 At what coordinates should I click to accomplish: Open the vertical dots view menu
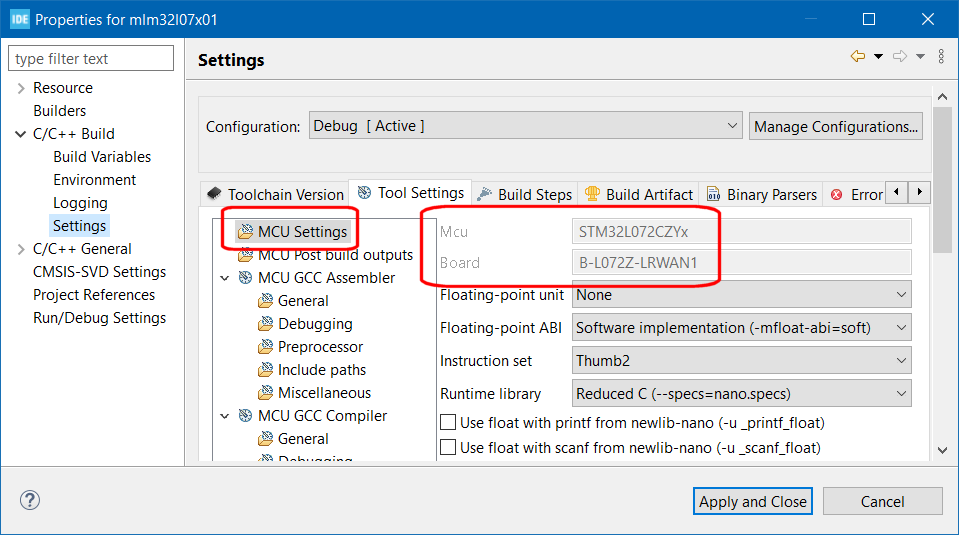[941, 56]
